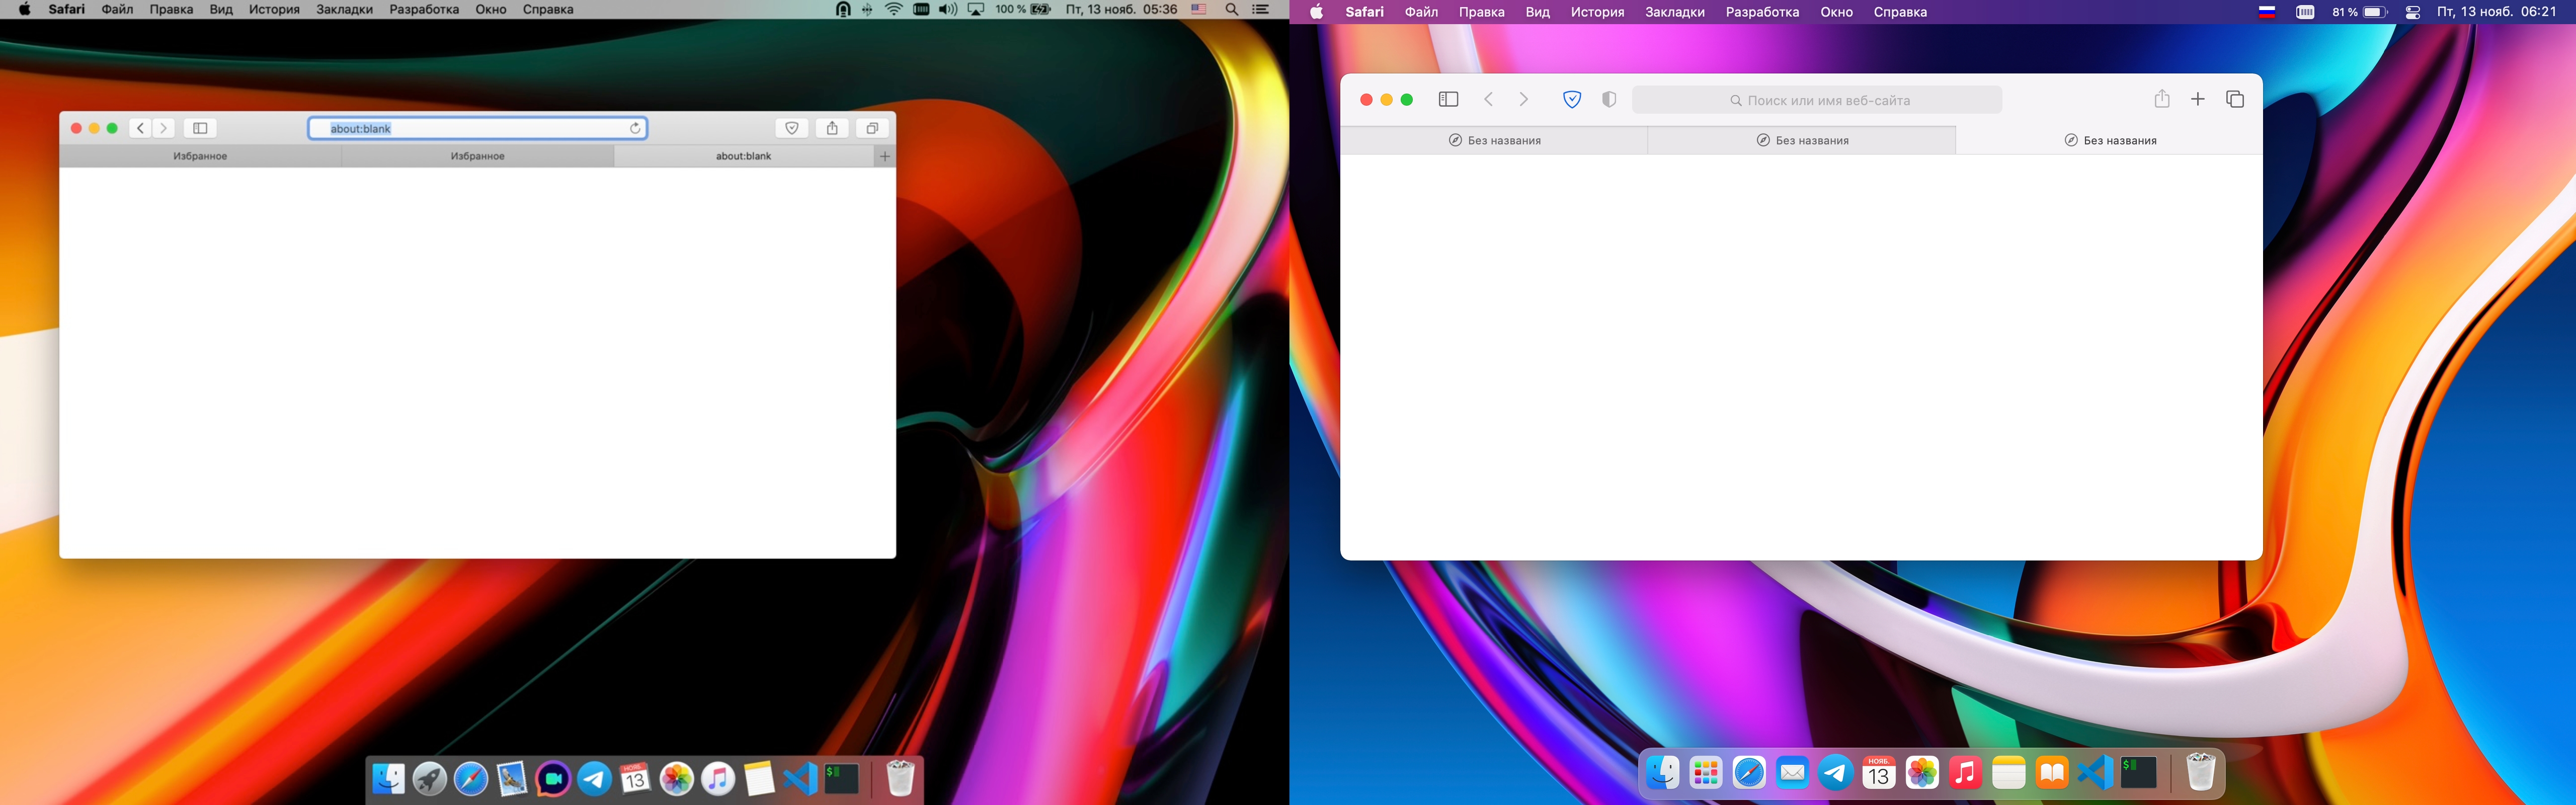The height and width of the screenshot is (805, 2576).
Task: Open Разработка menu in the 05:36 menu bar
Action: pyautogui.click(x=424, y=9)
